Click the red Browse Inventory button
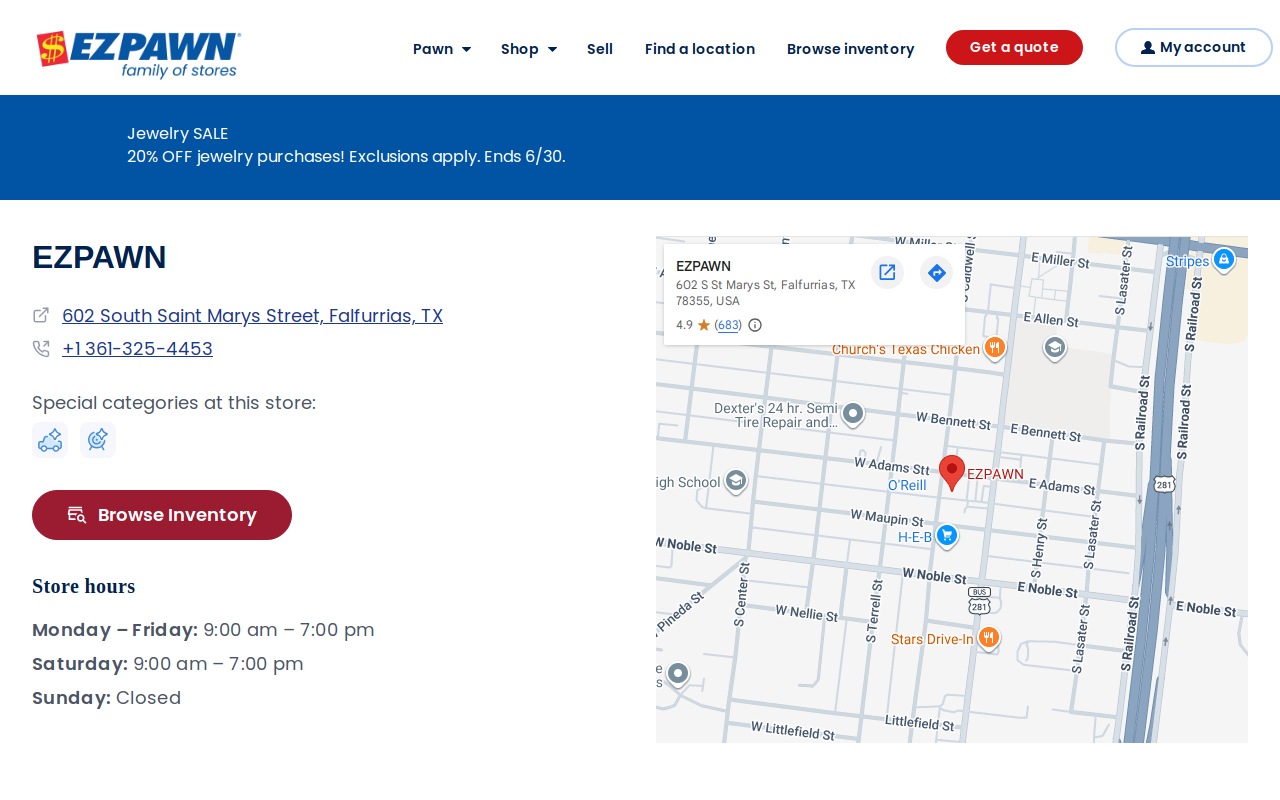 click(162, 515)
